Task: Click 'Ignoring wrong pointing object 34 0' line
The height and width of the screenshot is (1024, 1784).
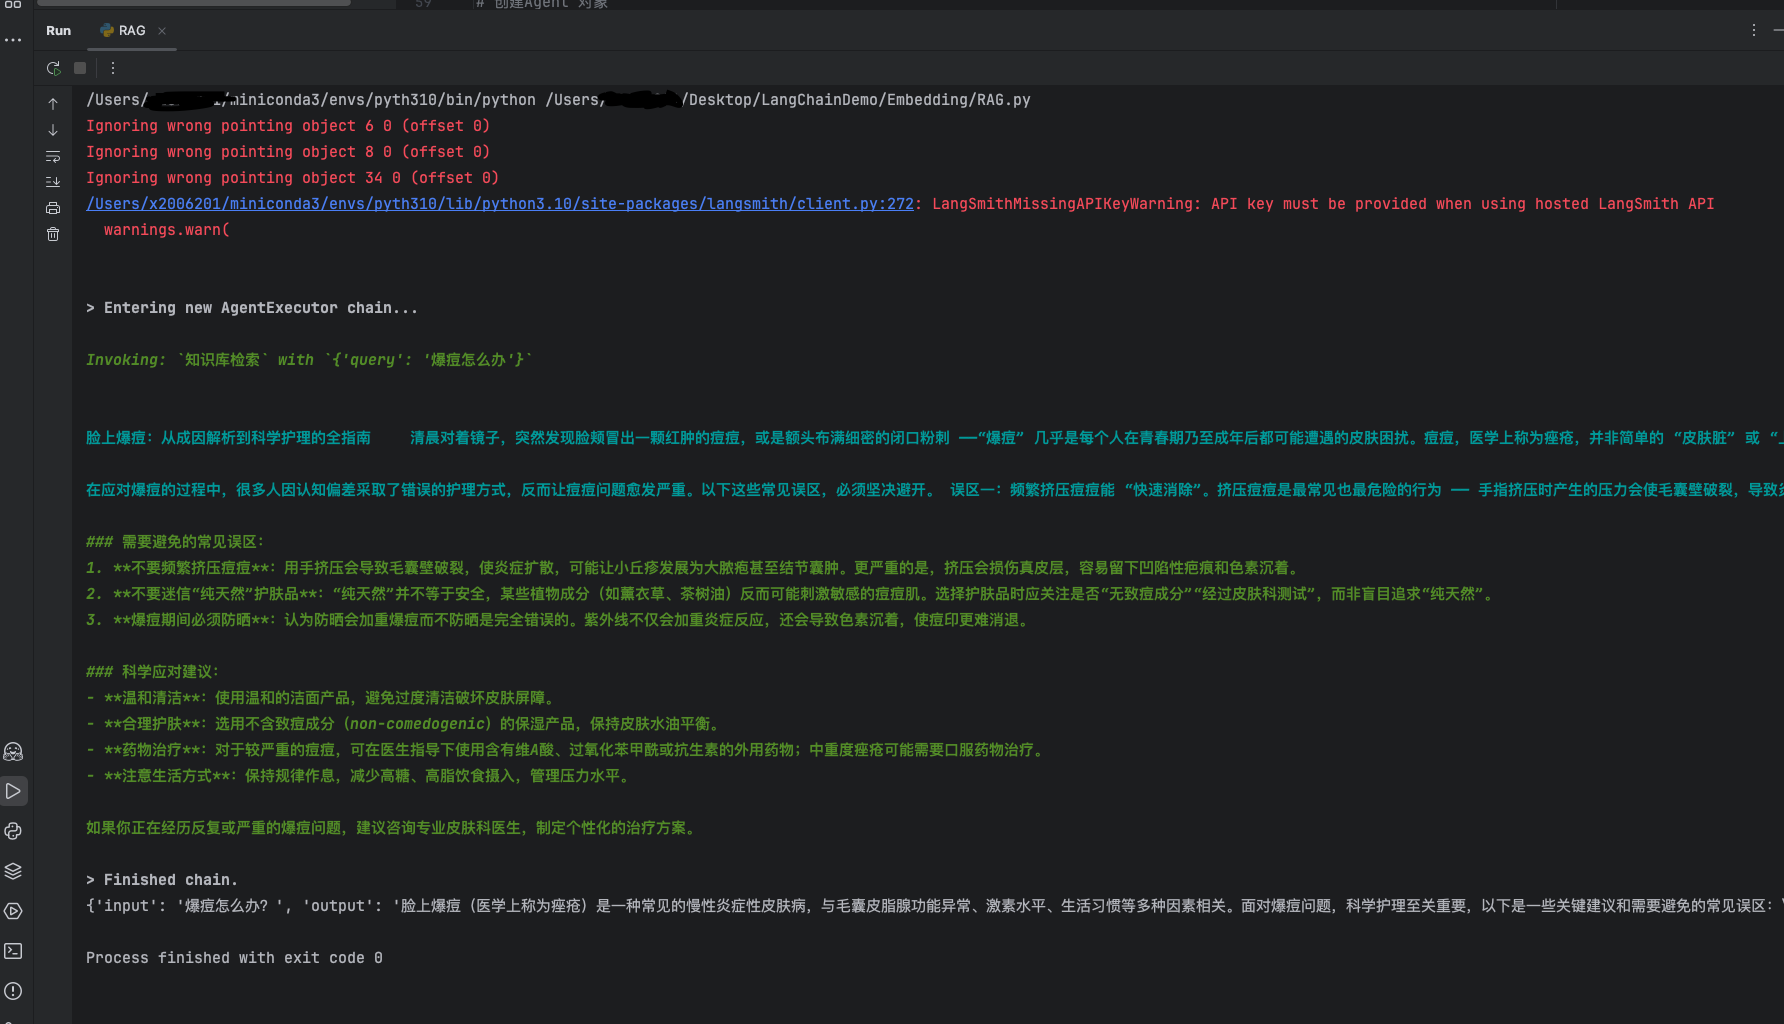Action: (x=292, y=178)
